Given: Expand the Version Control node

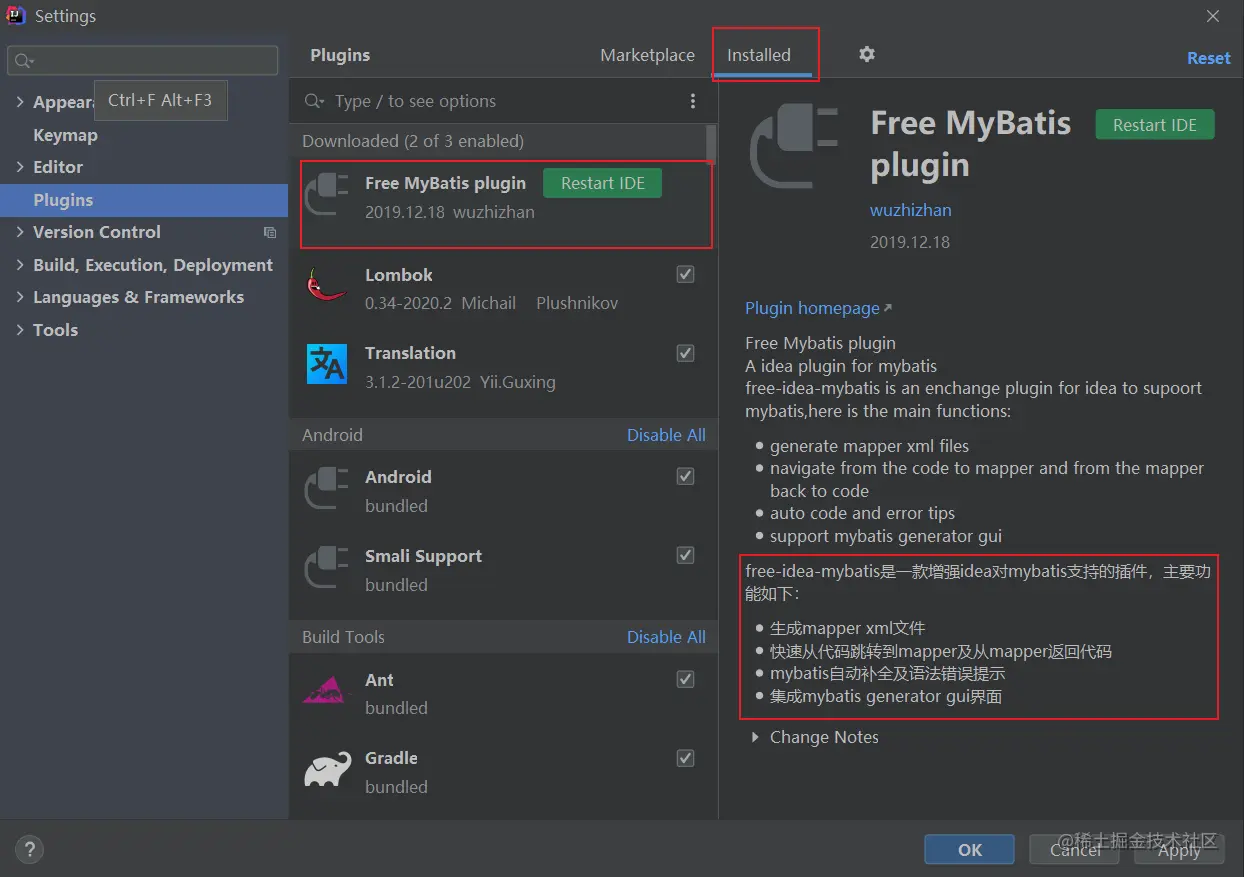Looking at the screenshot, I should [20, 232].
